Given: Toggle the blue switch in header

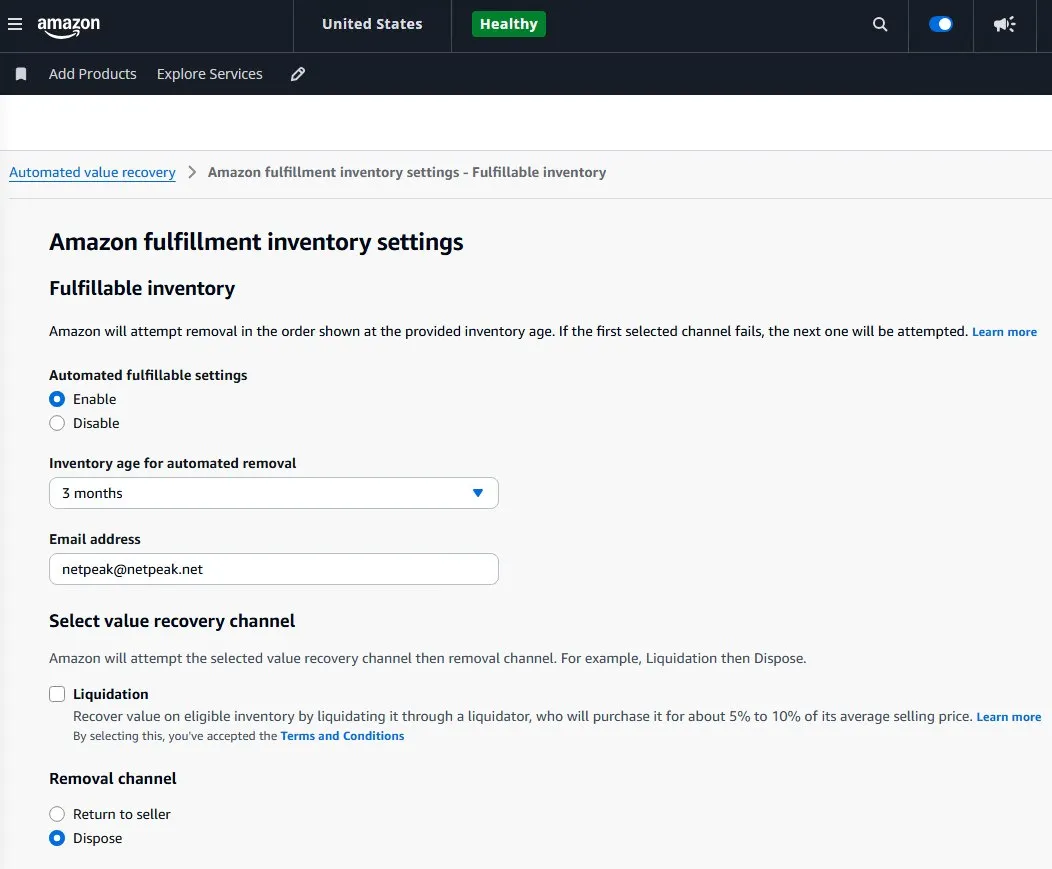Looking at the screenshot, I should pyautogui.click(x=941, y=24).
